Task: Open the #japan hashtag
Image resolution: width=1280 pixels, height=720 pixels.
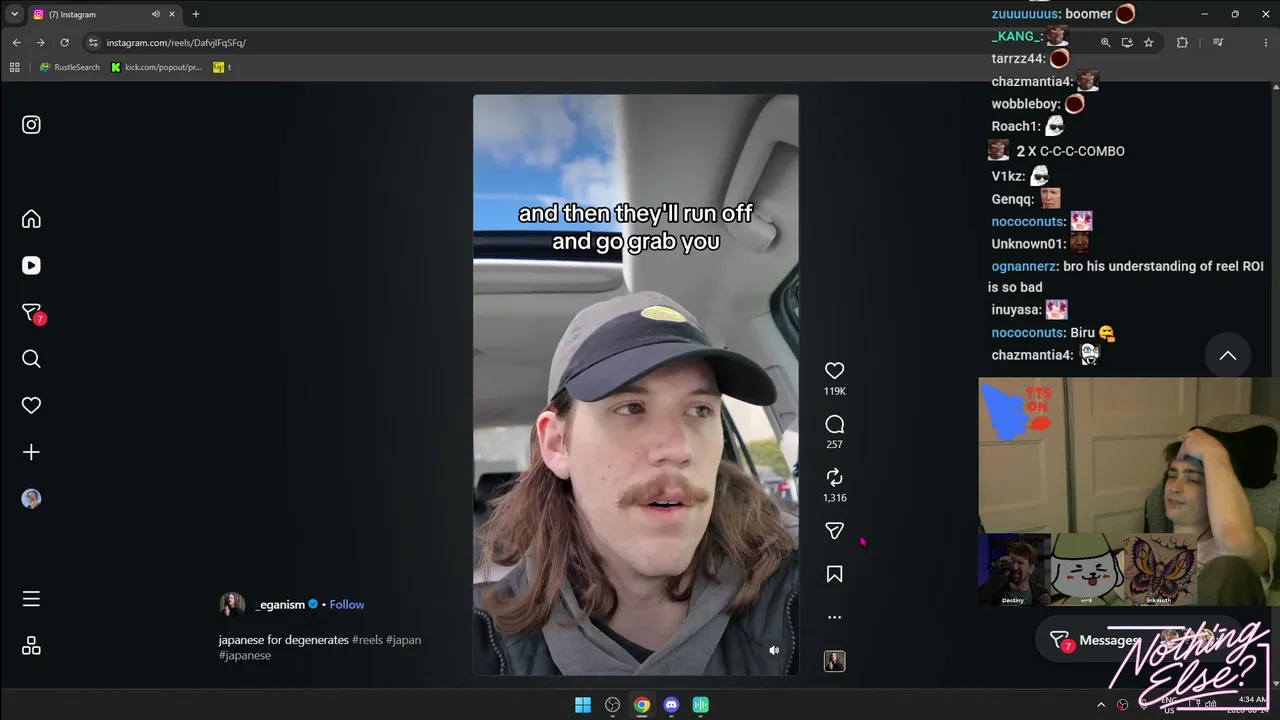Action: pos(404,640)
